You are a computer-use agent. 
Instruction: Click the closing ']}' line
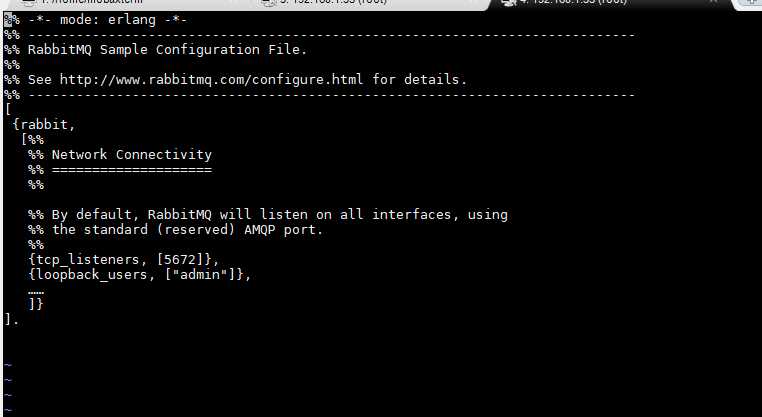pyautogui.click(x=36, y=304)
